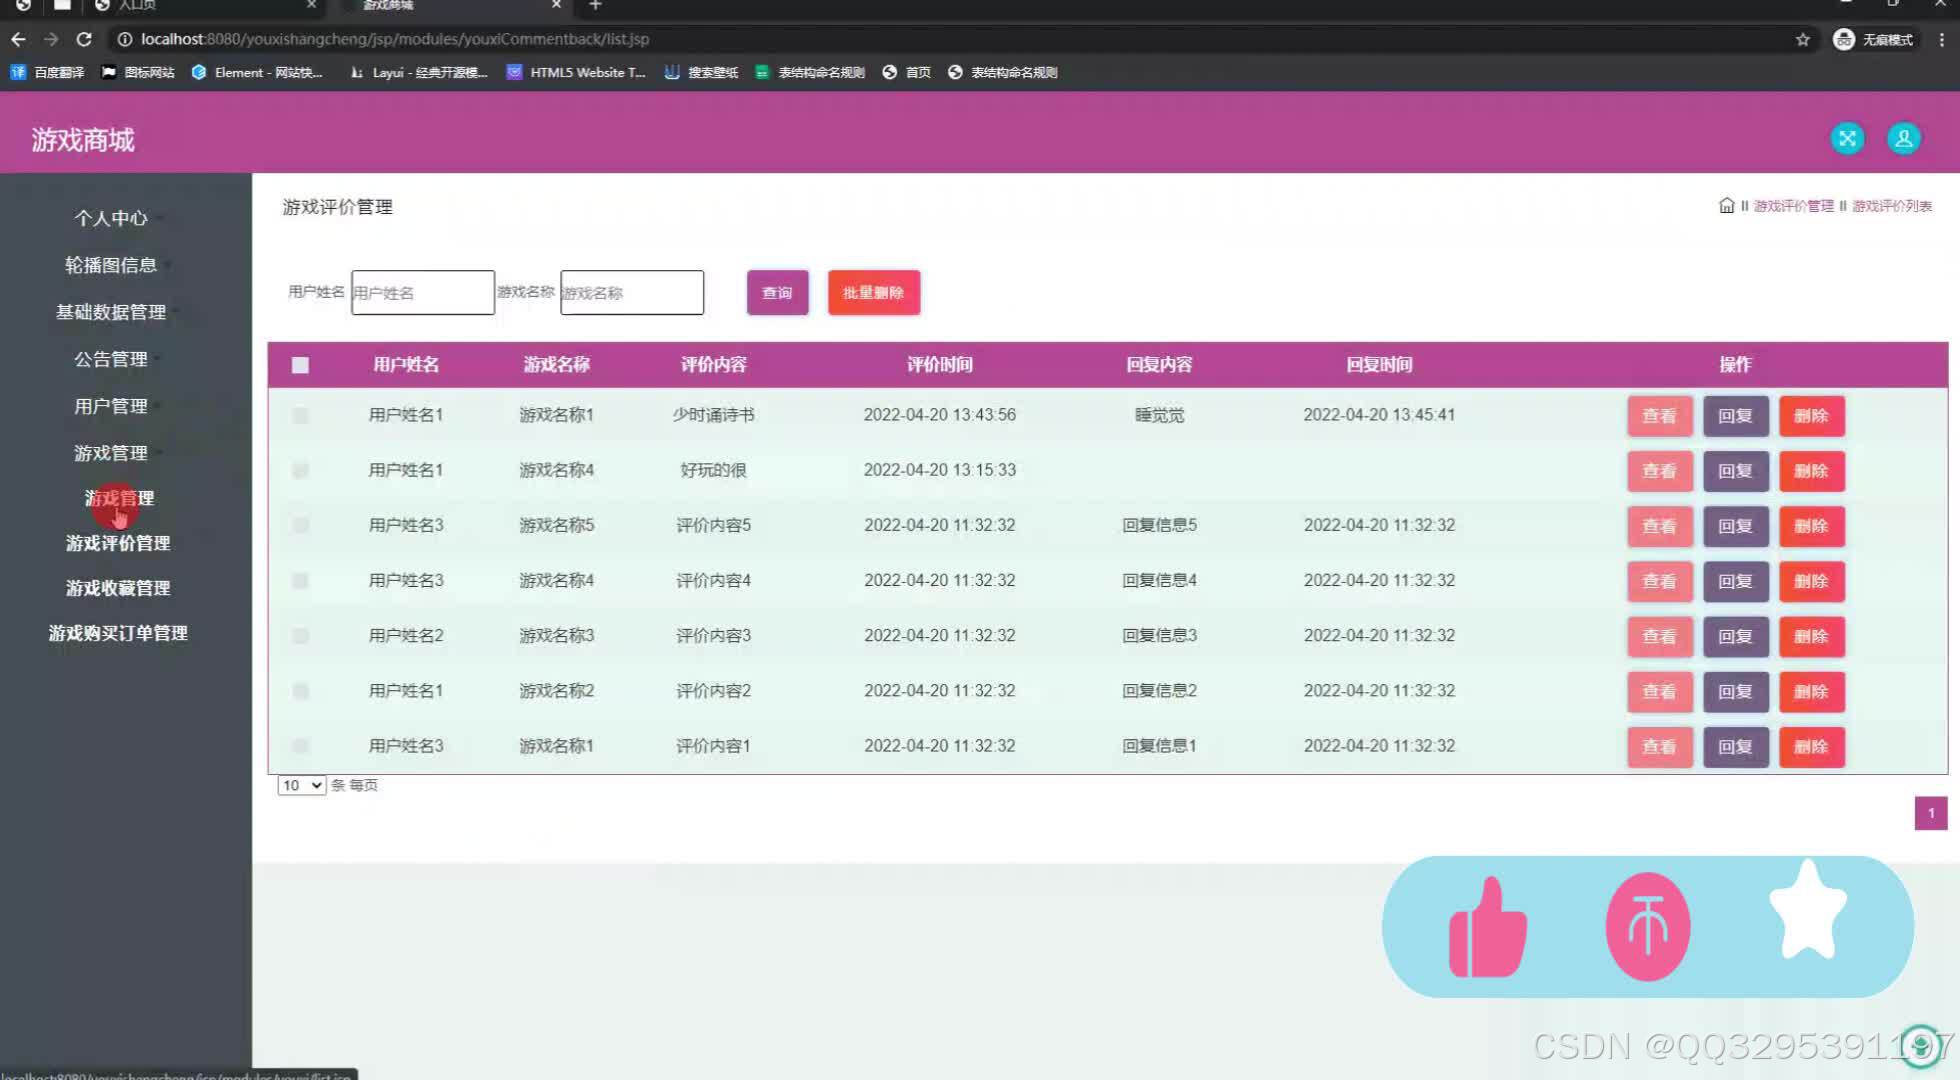The image size is (1960, 1080).
Task: Open HTML5 Website bookmark
Action: point(576,72)
